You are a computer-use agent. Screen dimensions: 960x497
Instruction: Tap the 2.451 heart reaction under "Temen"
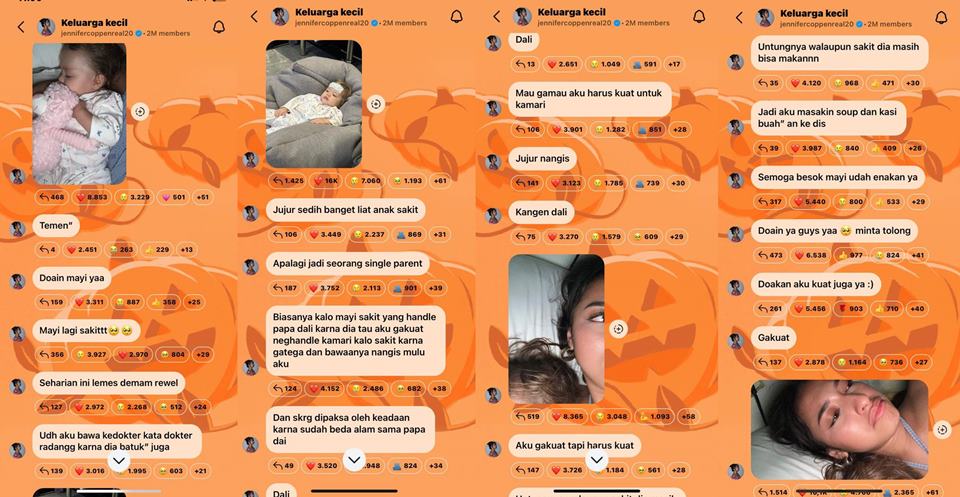click(x=80, y=250)
